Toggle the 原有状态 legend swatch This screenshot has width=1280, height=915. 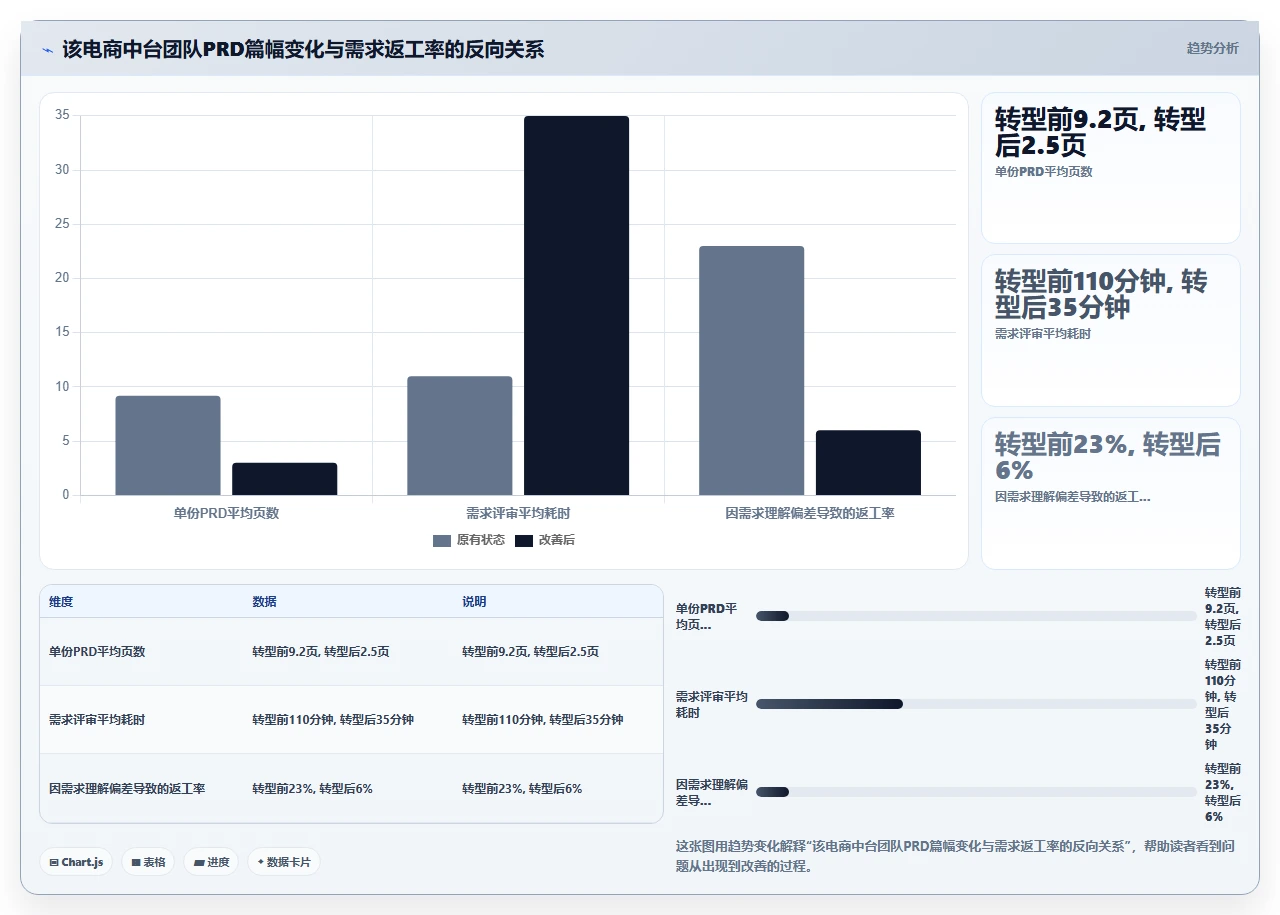tap(442, 540)
